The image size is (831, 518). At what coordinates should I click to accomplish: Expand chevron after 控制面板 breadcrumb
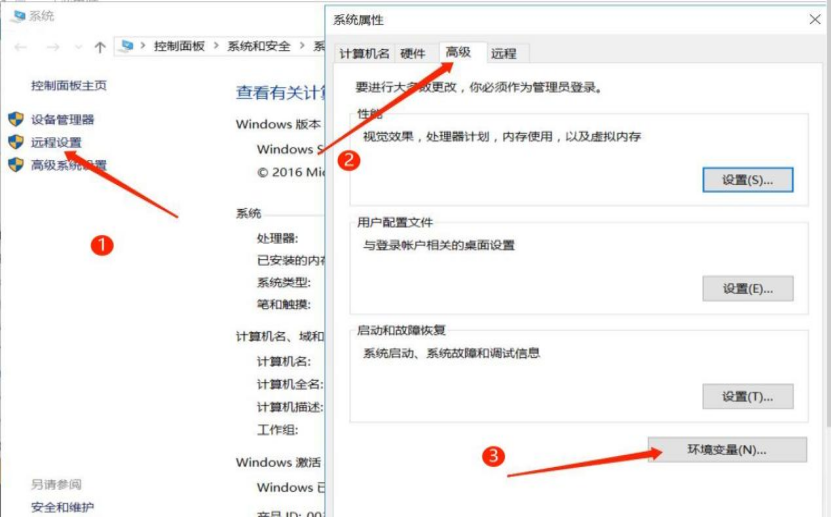216,46
